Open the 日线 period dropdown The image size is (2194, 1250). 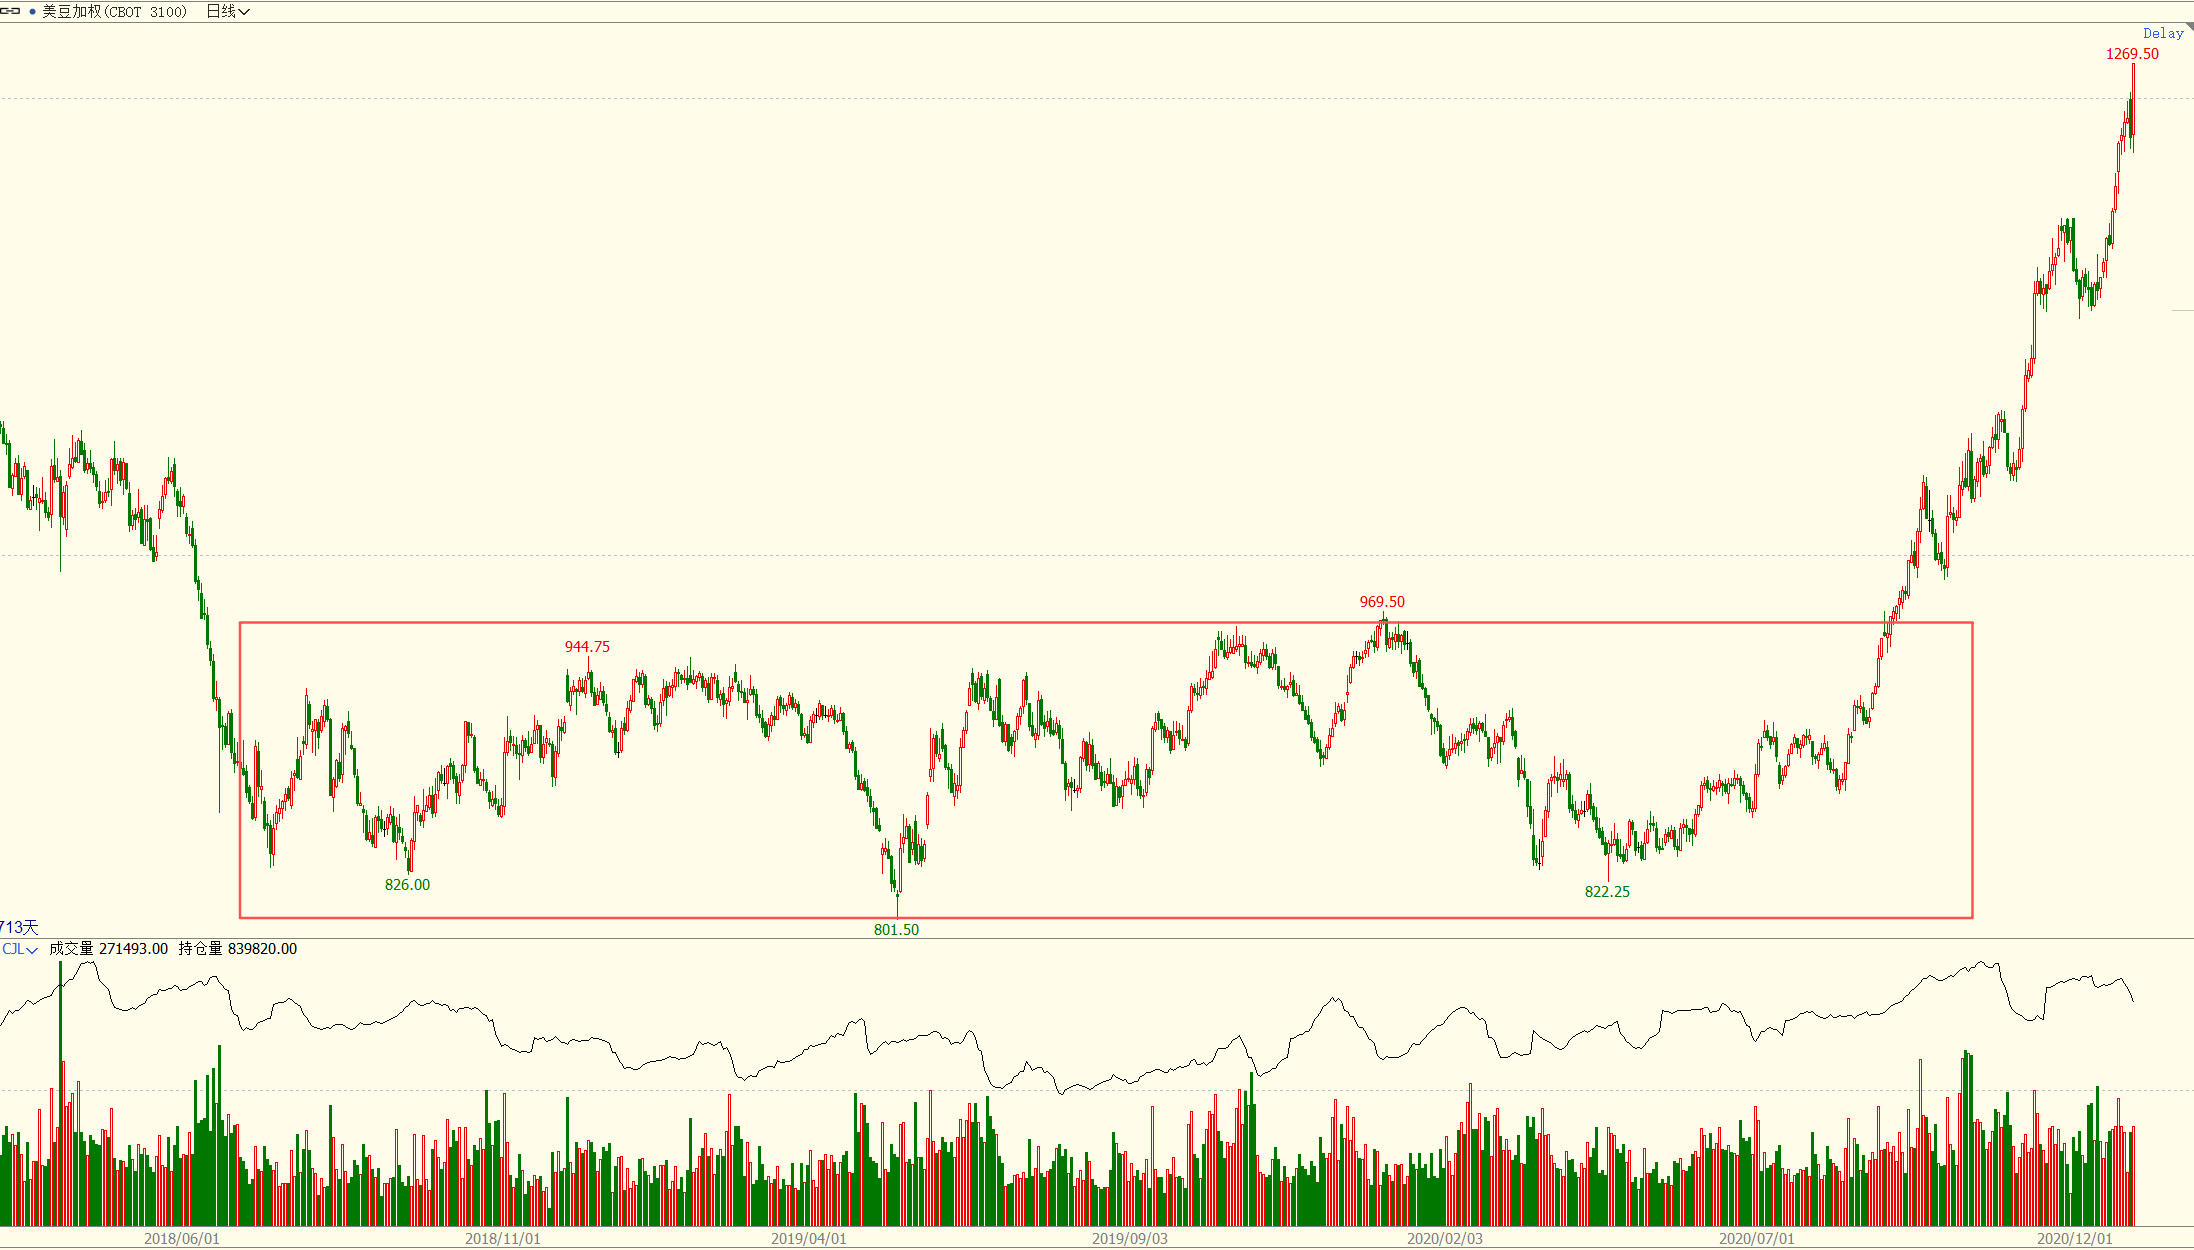(228, 11)
